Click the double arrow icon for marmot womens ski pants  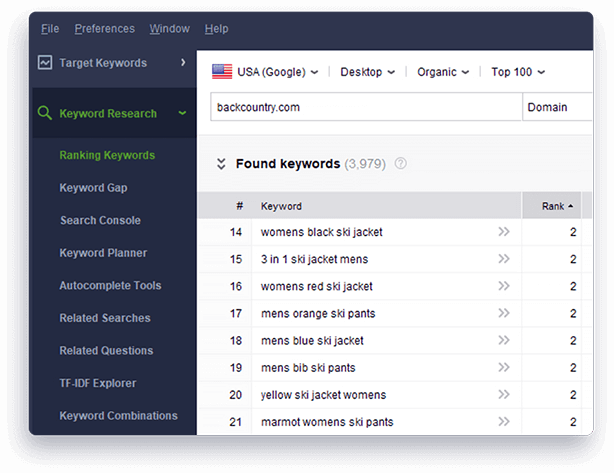[x=504, y=421]
